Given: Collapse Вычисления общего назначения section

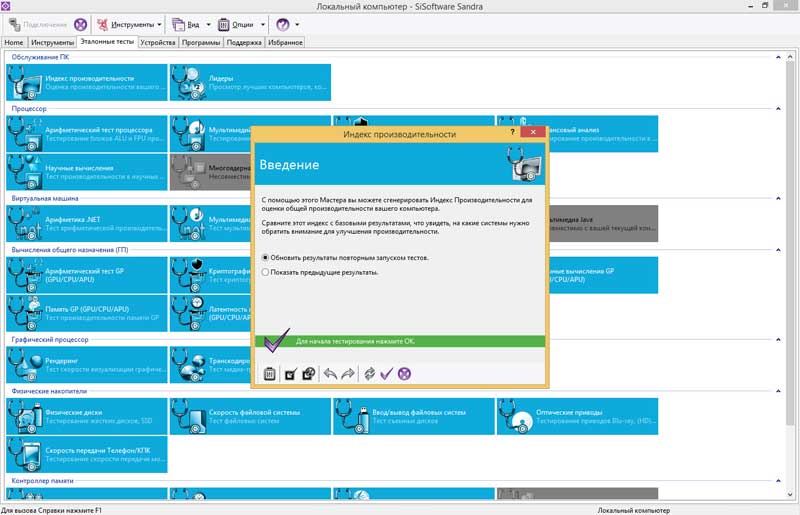Looking at the screenshot, I should tap(778, 250).
